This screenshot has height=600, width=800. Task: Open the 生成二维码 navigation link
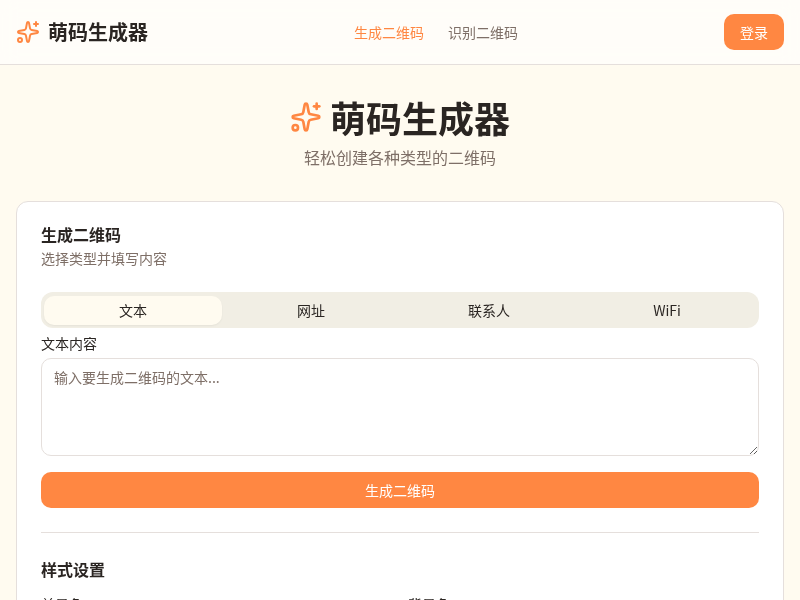tap(389, 33)
